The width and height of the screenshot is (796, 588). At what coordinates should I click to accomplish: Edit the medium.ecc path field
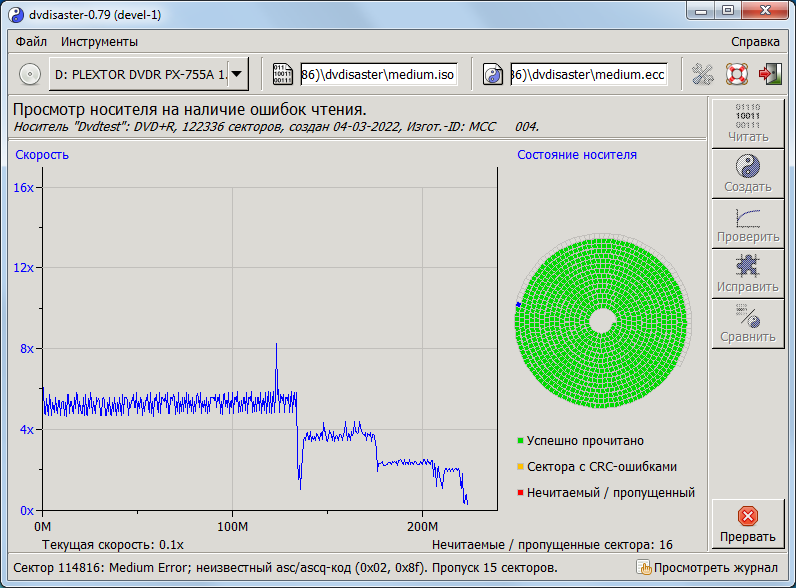(589, 74)
